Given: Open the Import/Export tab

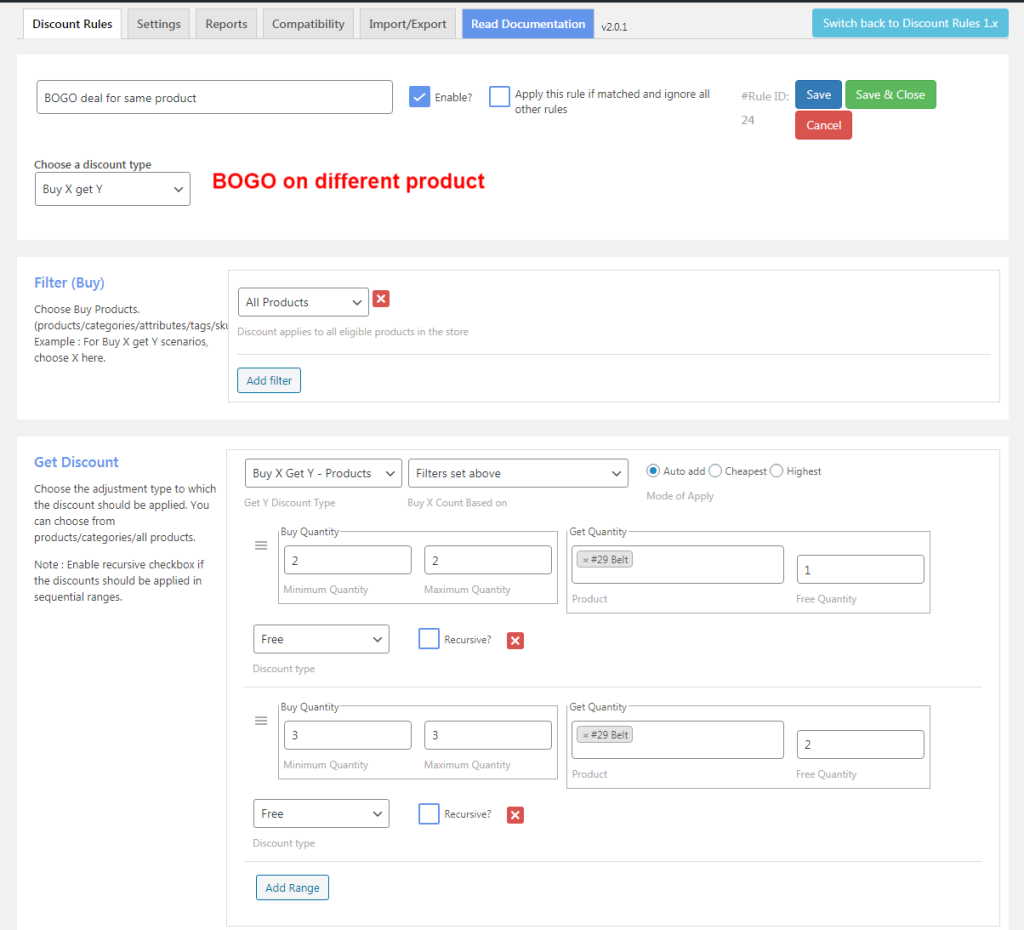Looking at the screenshot, I should (x=408, y=24).
